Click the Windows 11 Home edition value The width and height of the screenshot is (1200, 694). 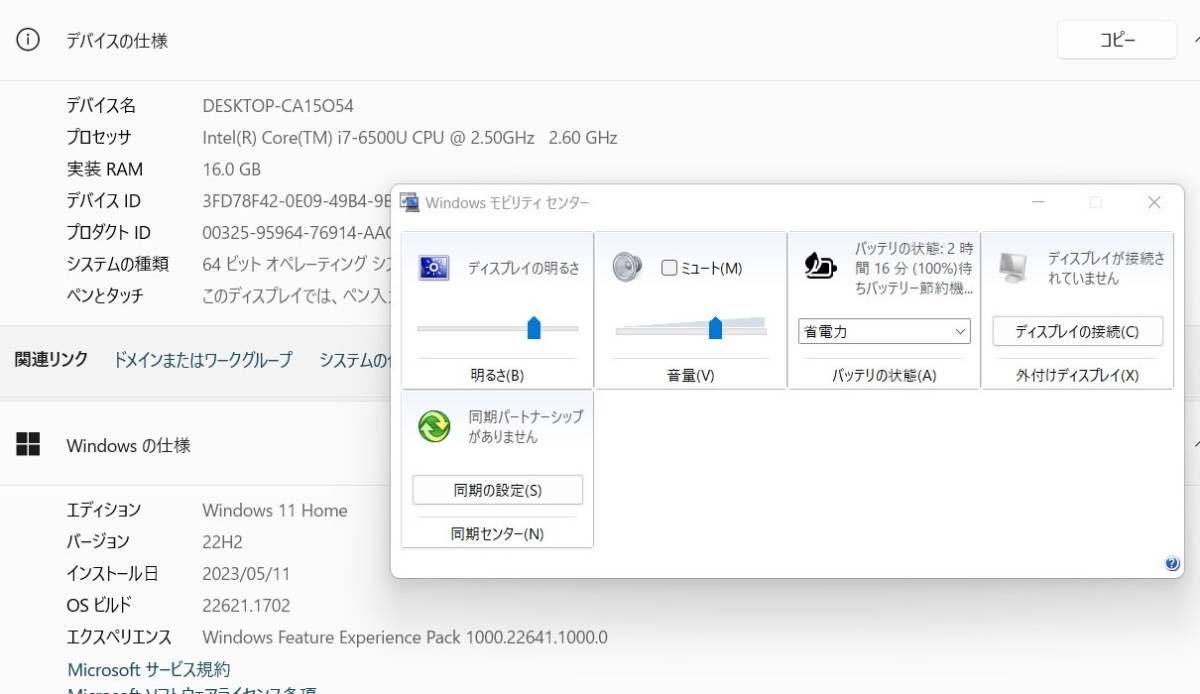(275, 510)
